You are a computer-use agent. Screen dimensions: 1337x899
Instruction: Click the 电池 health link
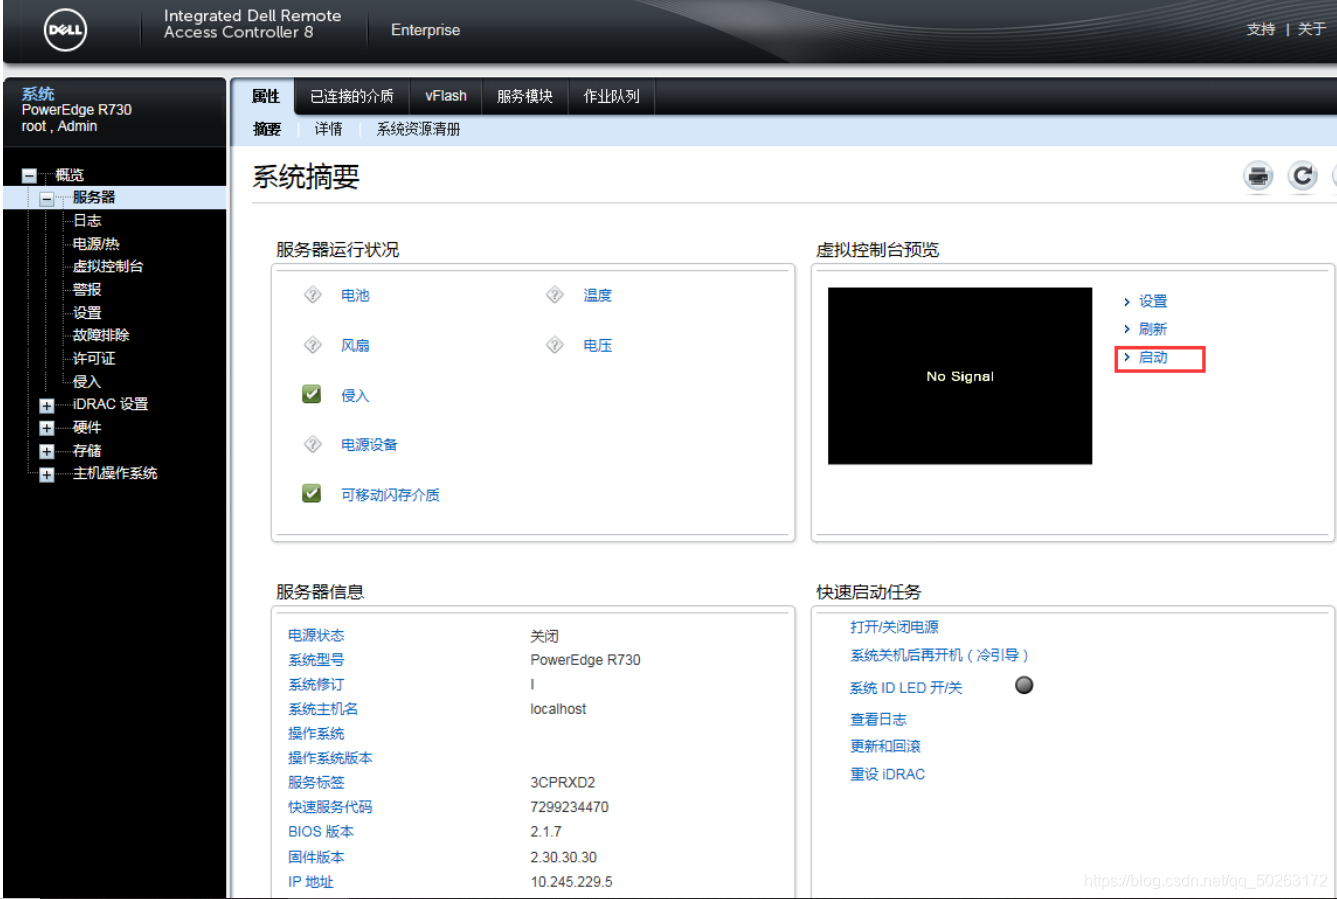coord(355,295)
